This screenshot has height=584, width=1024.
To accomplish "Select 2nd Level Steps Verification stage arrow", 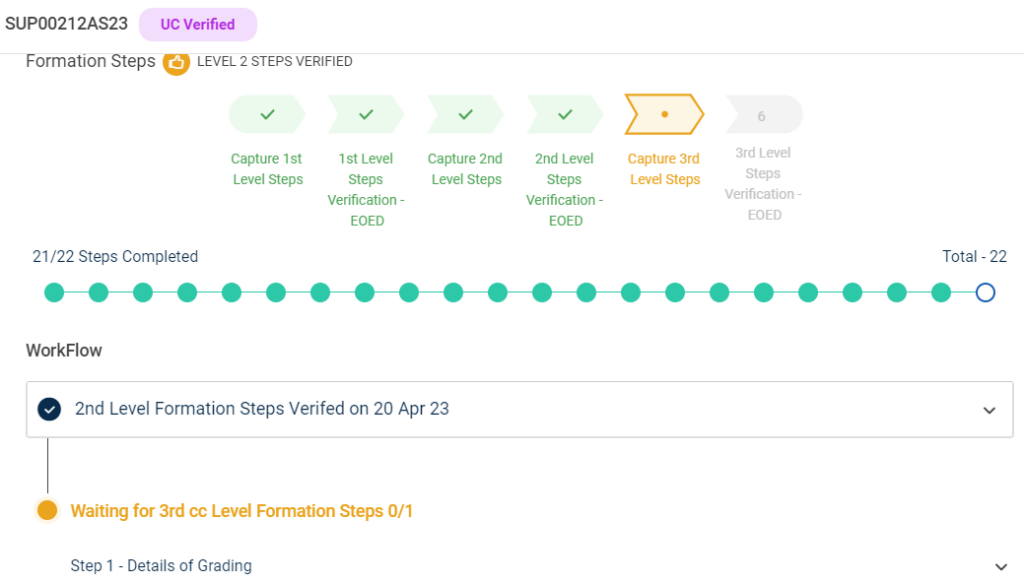I will click(565, 115).
